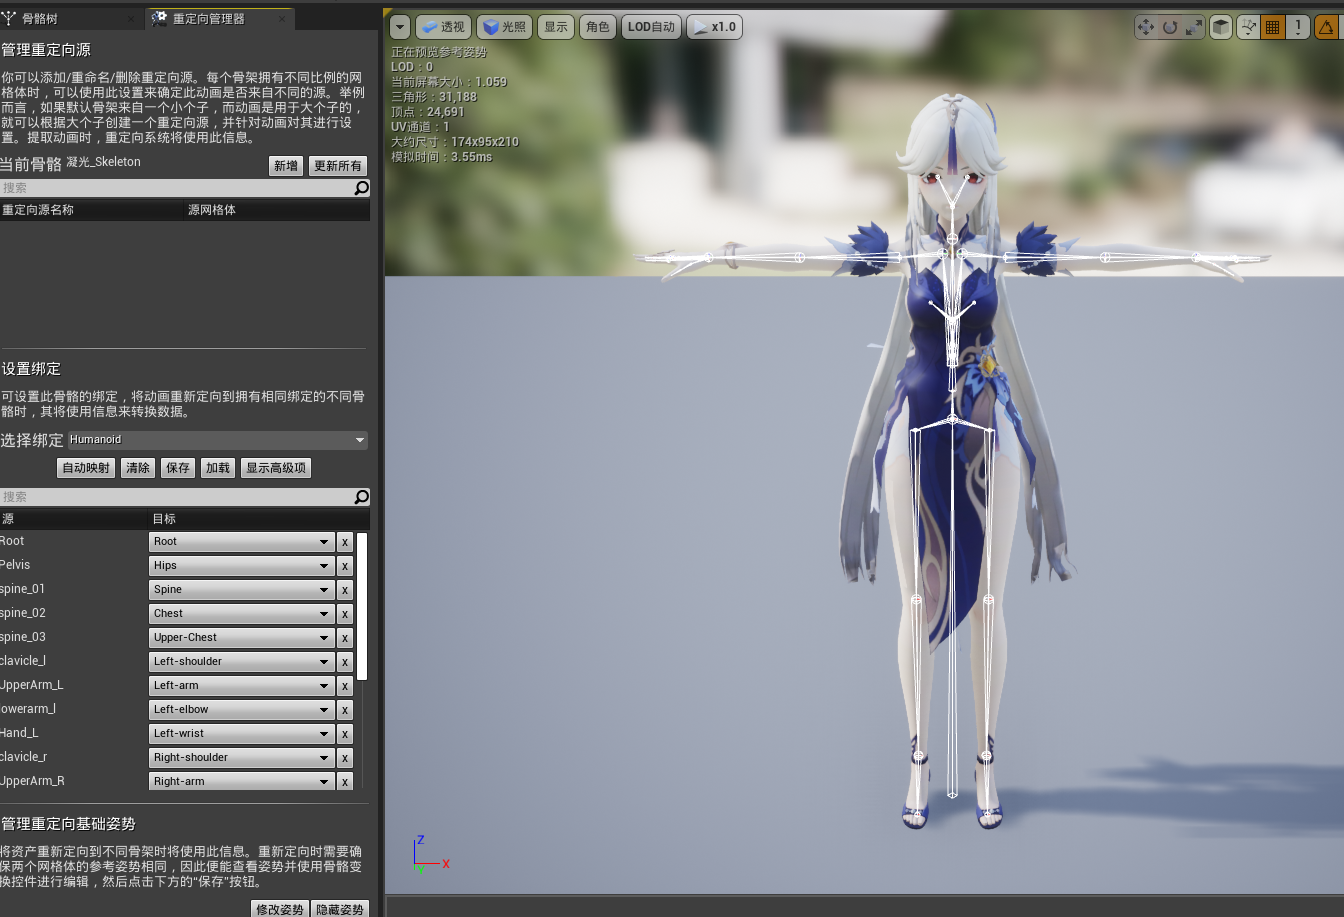Open the Left-wrist target dropdown
The height and width of the screenshot is (917, 1344).
click(x=241, y=734)
